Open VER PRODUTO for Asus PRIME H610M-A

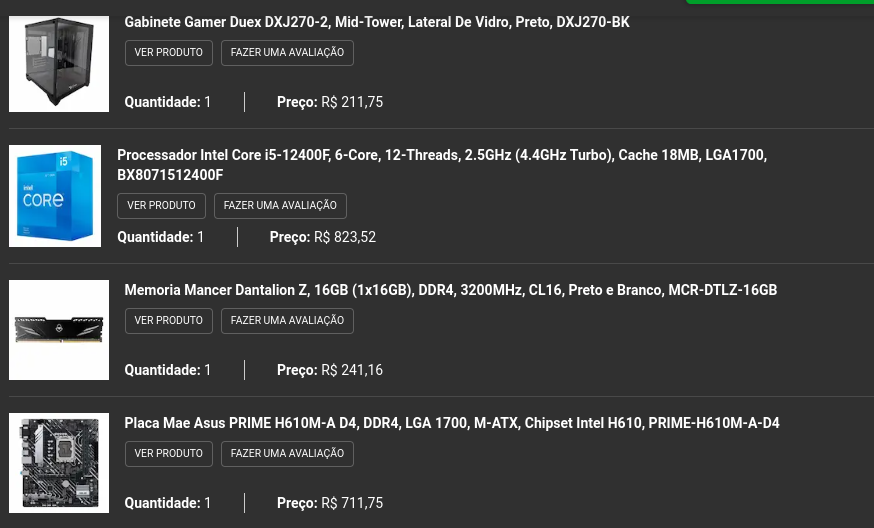pos(169,454)
